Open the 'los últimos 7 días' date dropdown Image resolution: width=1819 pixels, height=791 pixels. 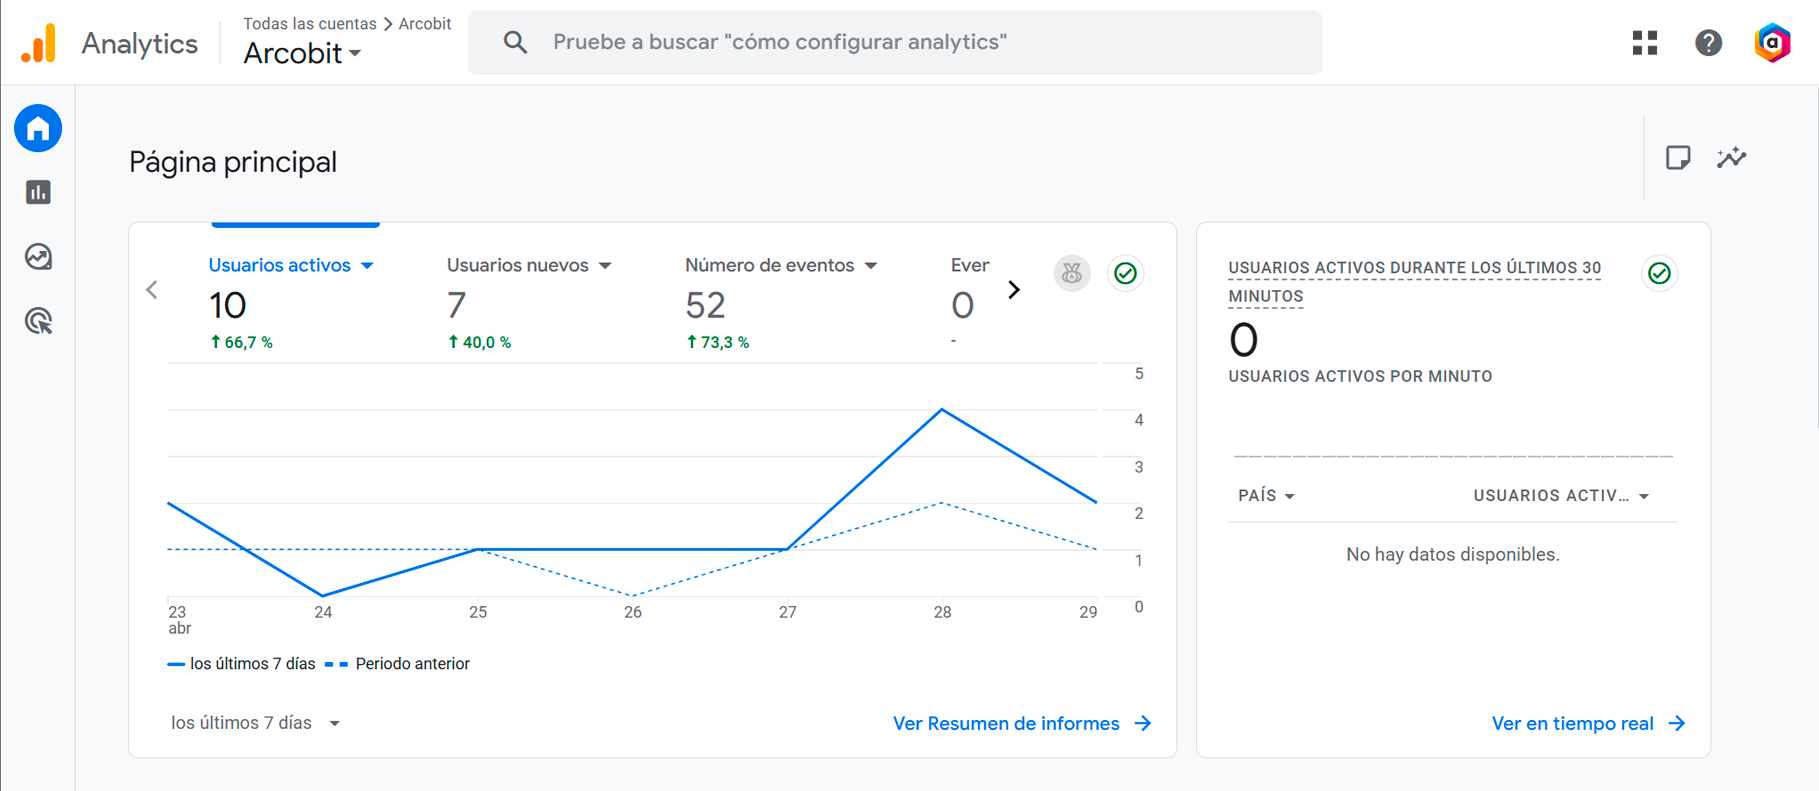tap(255, 723)
